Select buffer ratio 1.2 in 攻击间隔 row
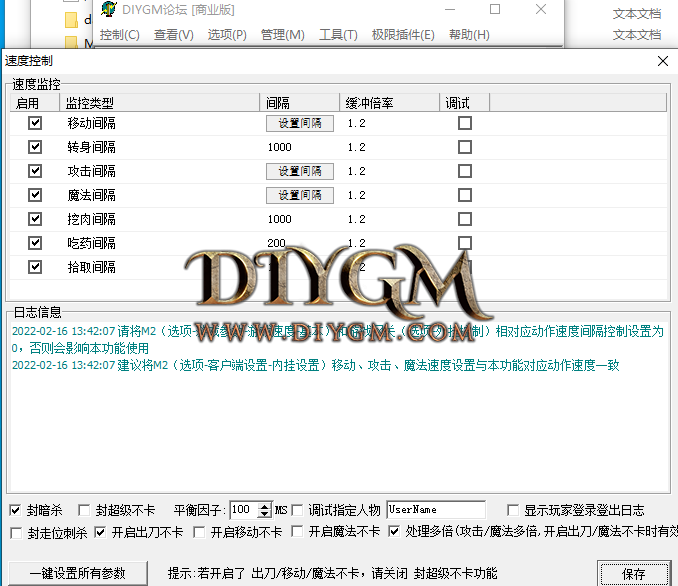Screen dimensions: 678x586 (x=357, y=171)
